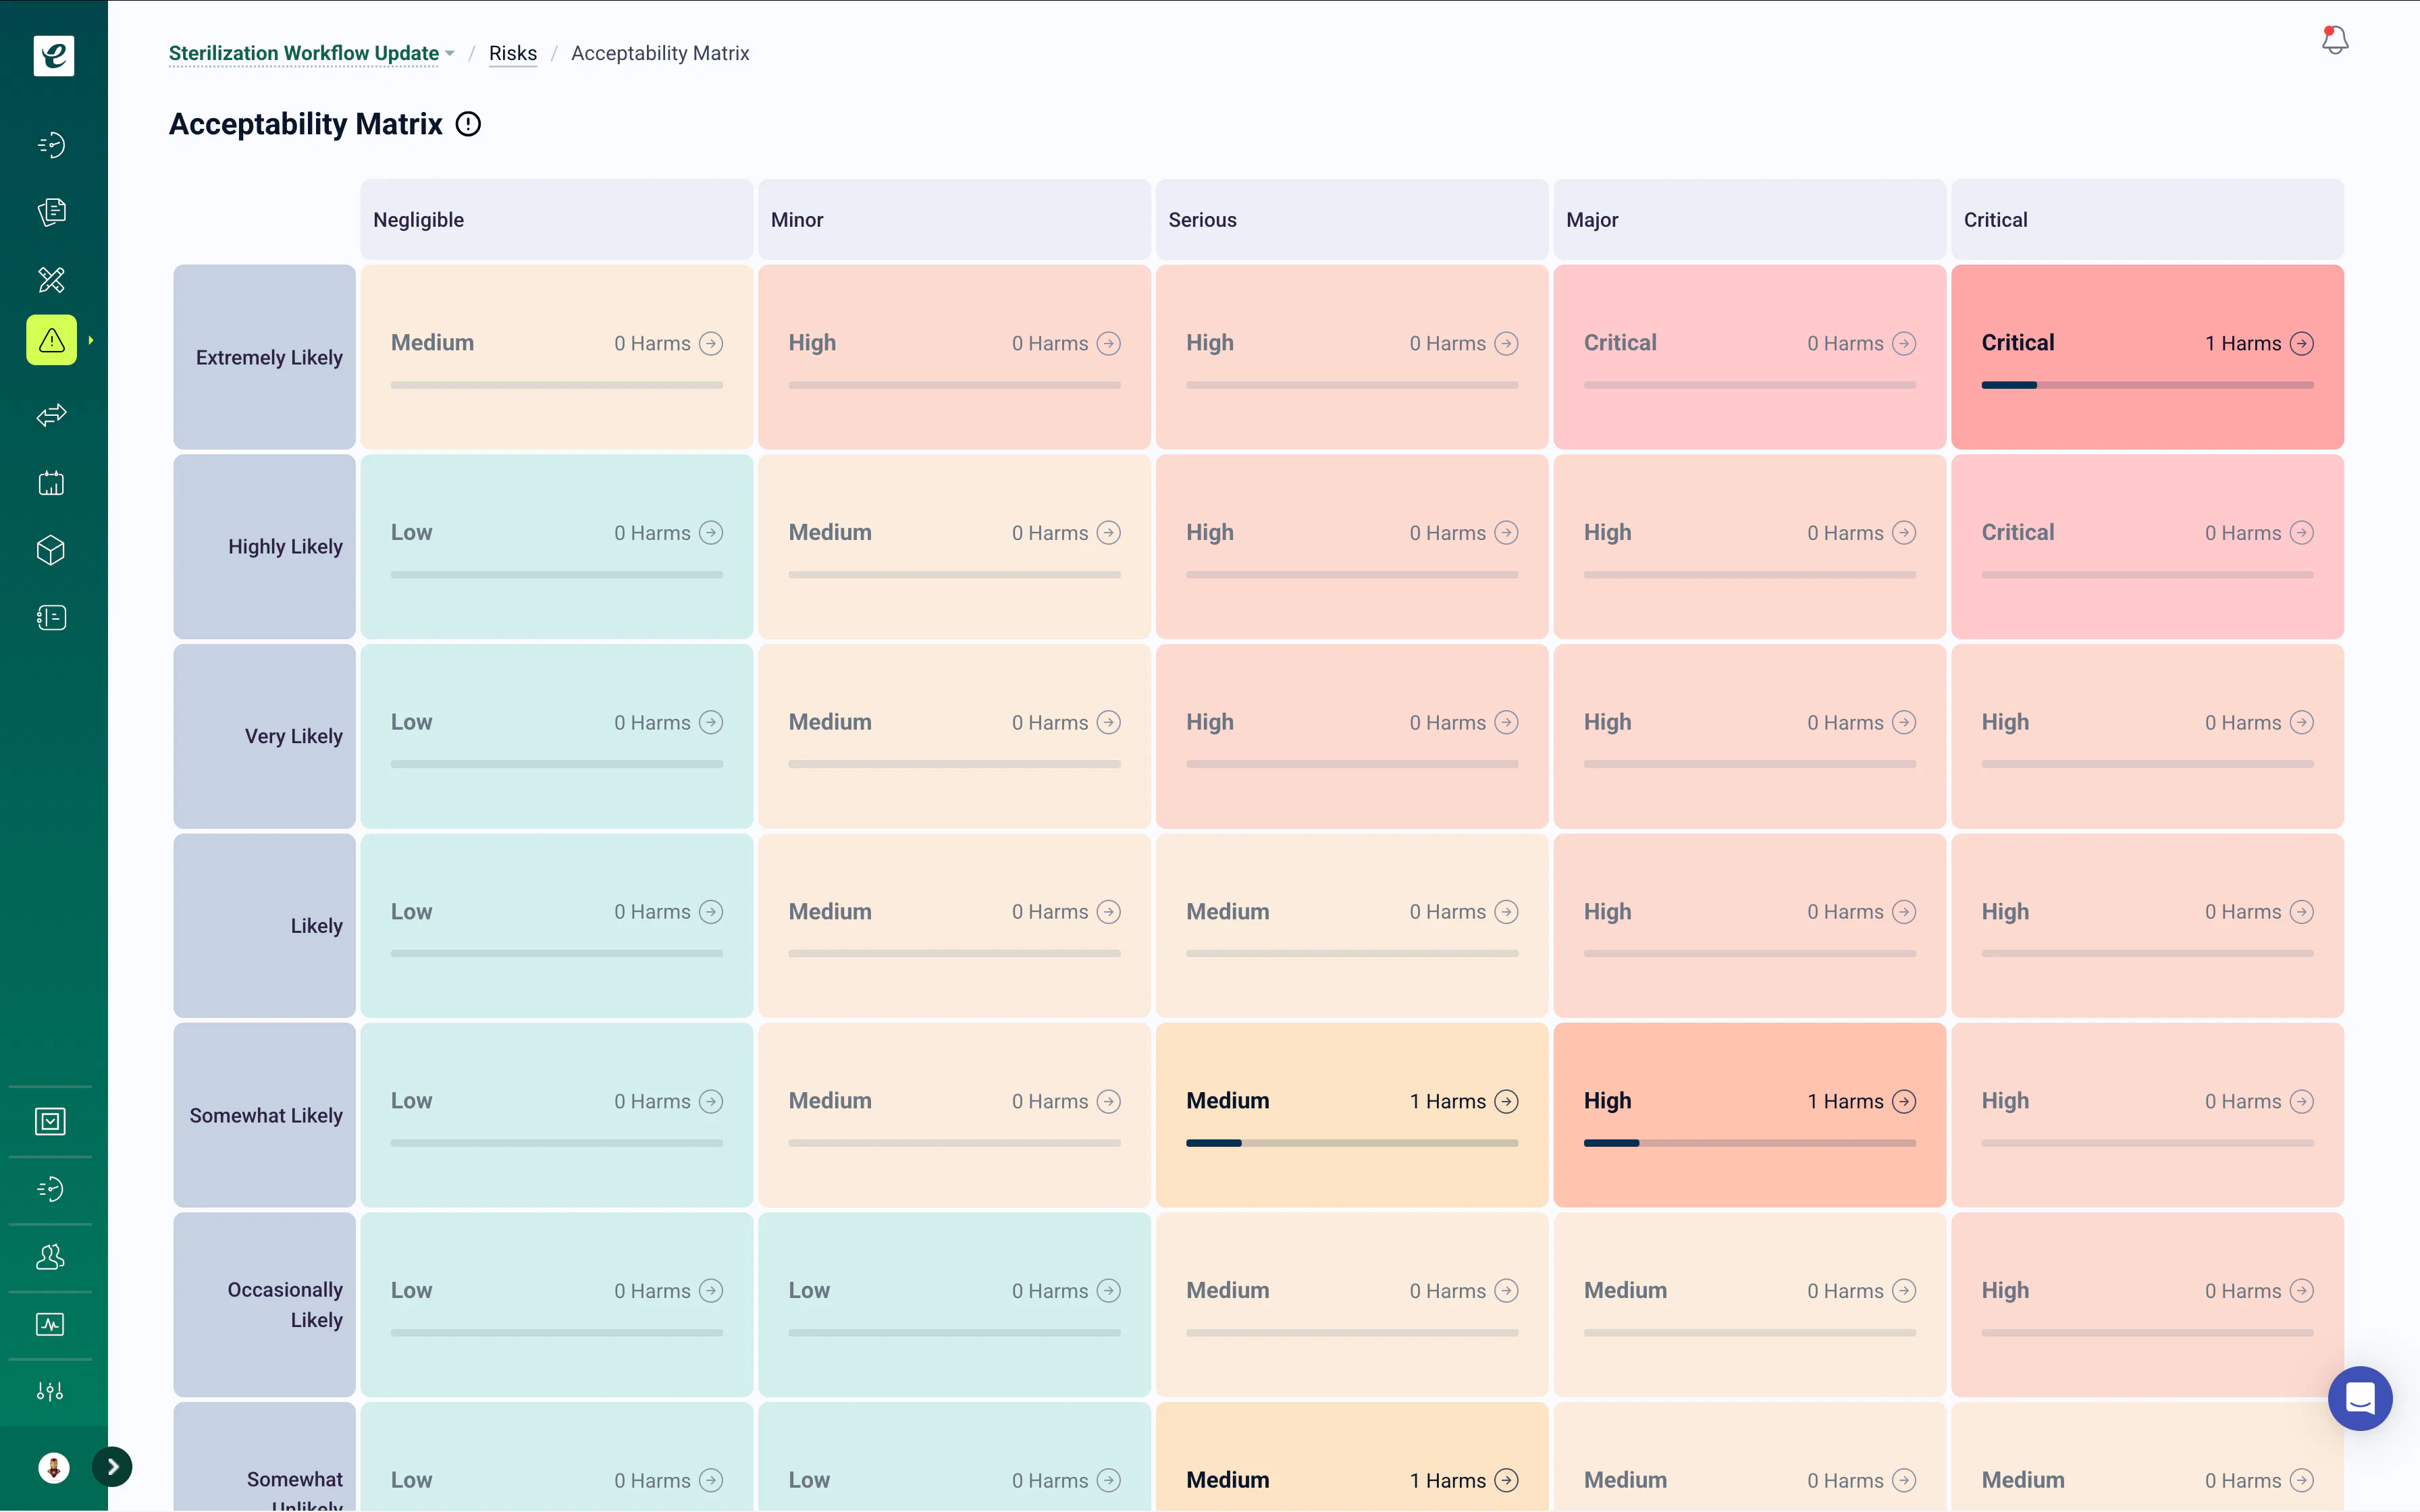Viewport: 2420px width, 1512px height.
Task: Open the user avatar at sidebar bottom
Action: point(53,1467)
